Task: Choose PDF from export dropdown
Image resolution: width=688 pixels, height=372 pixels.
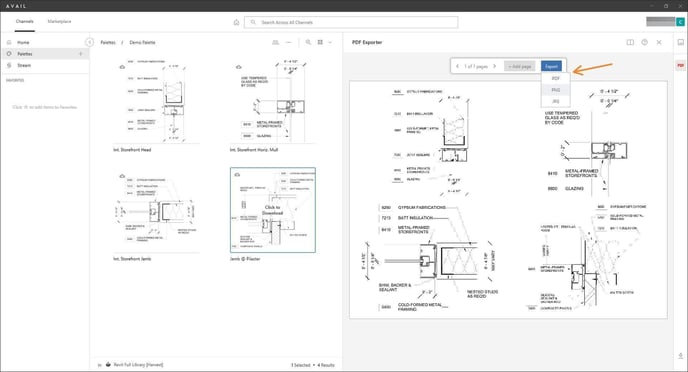Action: (555, 79)
